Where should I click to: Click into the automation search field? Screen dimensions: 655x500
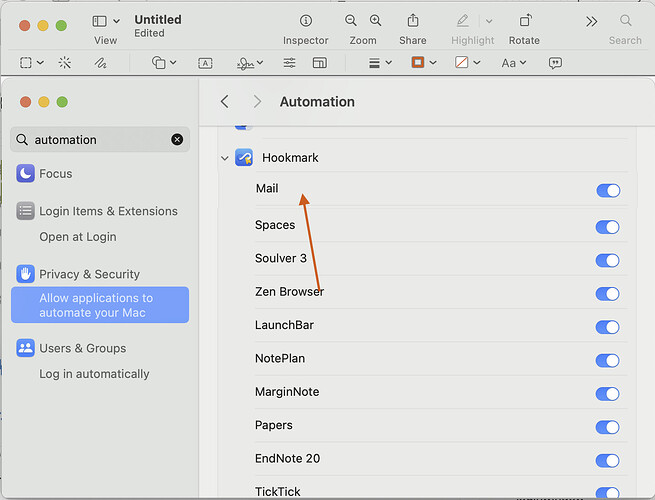(100, 140)
